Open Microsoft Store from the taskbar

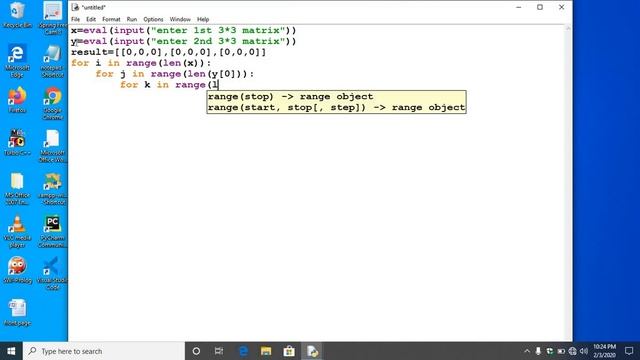point(289,351)
